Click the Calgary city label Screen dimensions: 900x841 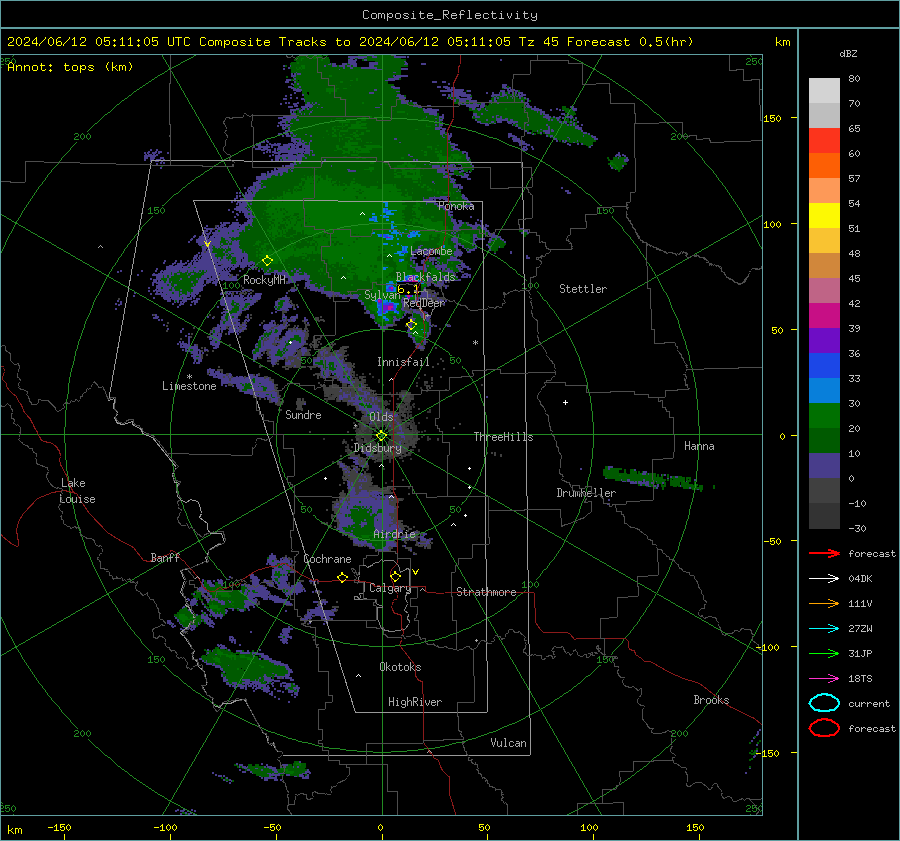tap(390, 588)
